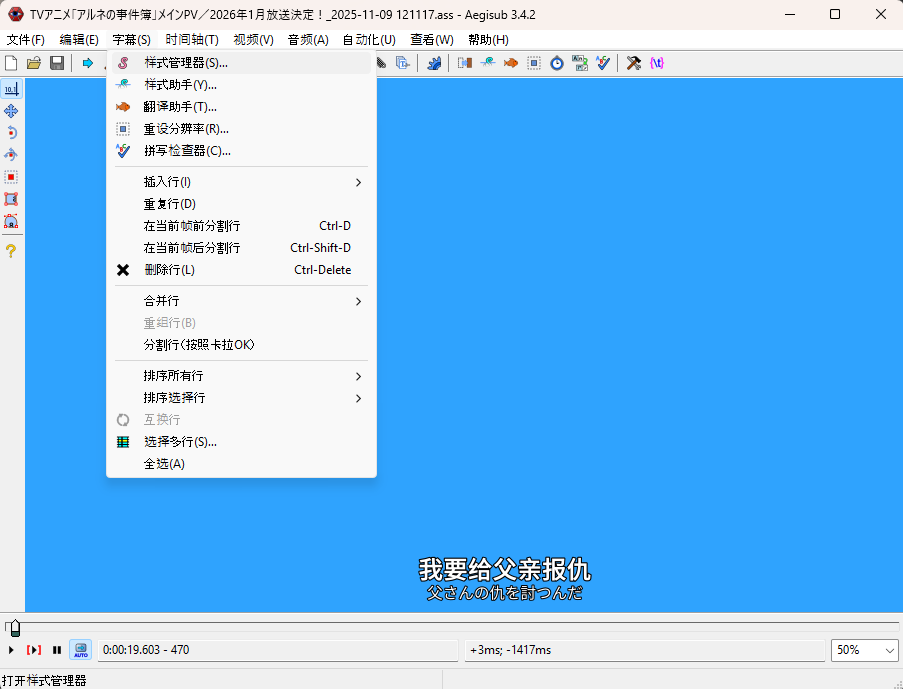Select the Scale subtitles tool

tap(11, 177)
